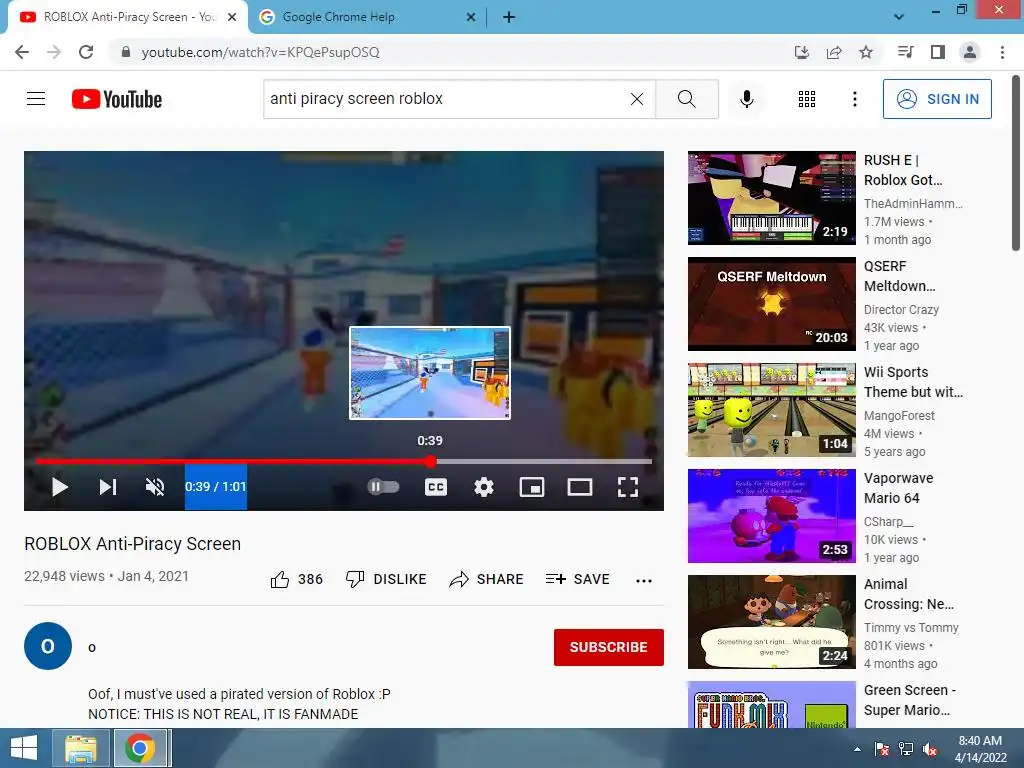Viewport: 1024px width, 768px height.
Task: Close the Google Chrome Help tab
Action: point(470,17)
